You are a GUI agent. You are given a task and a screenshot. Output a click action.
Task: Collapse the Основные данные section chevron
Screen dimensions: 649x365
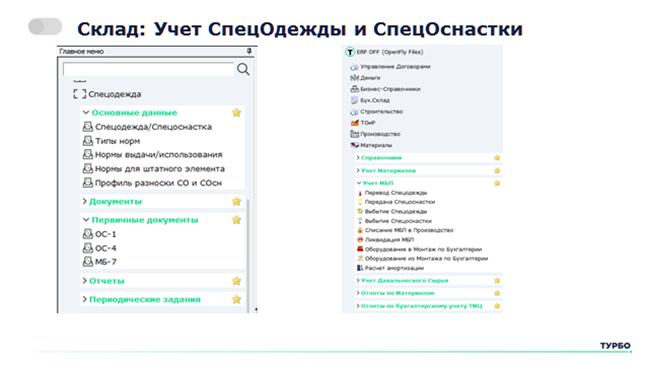pos(86,113)
